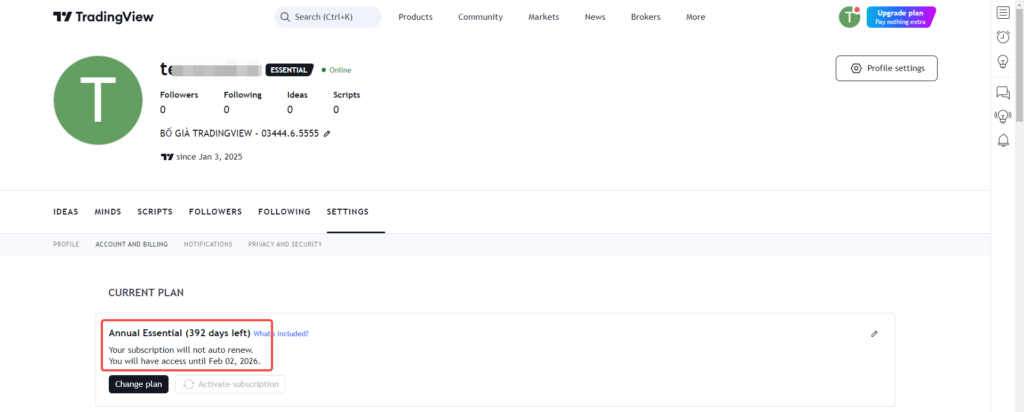
Task: Open the ideas stream broadcast icon
Action: (x=1003, y=116)
